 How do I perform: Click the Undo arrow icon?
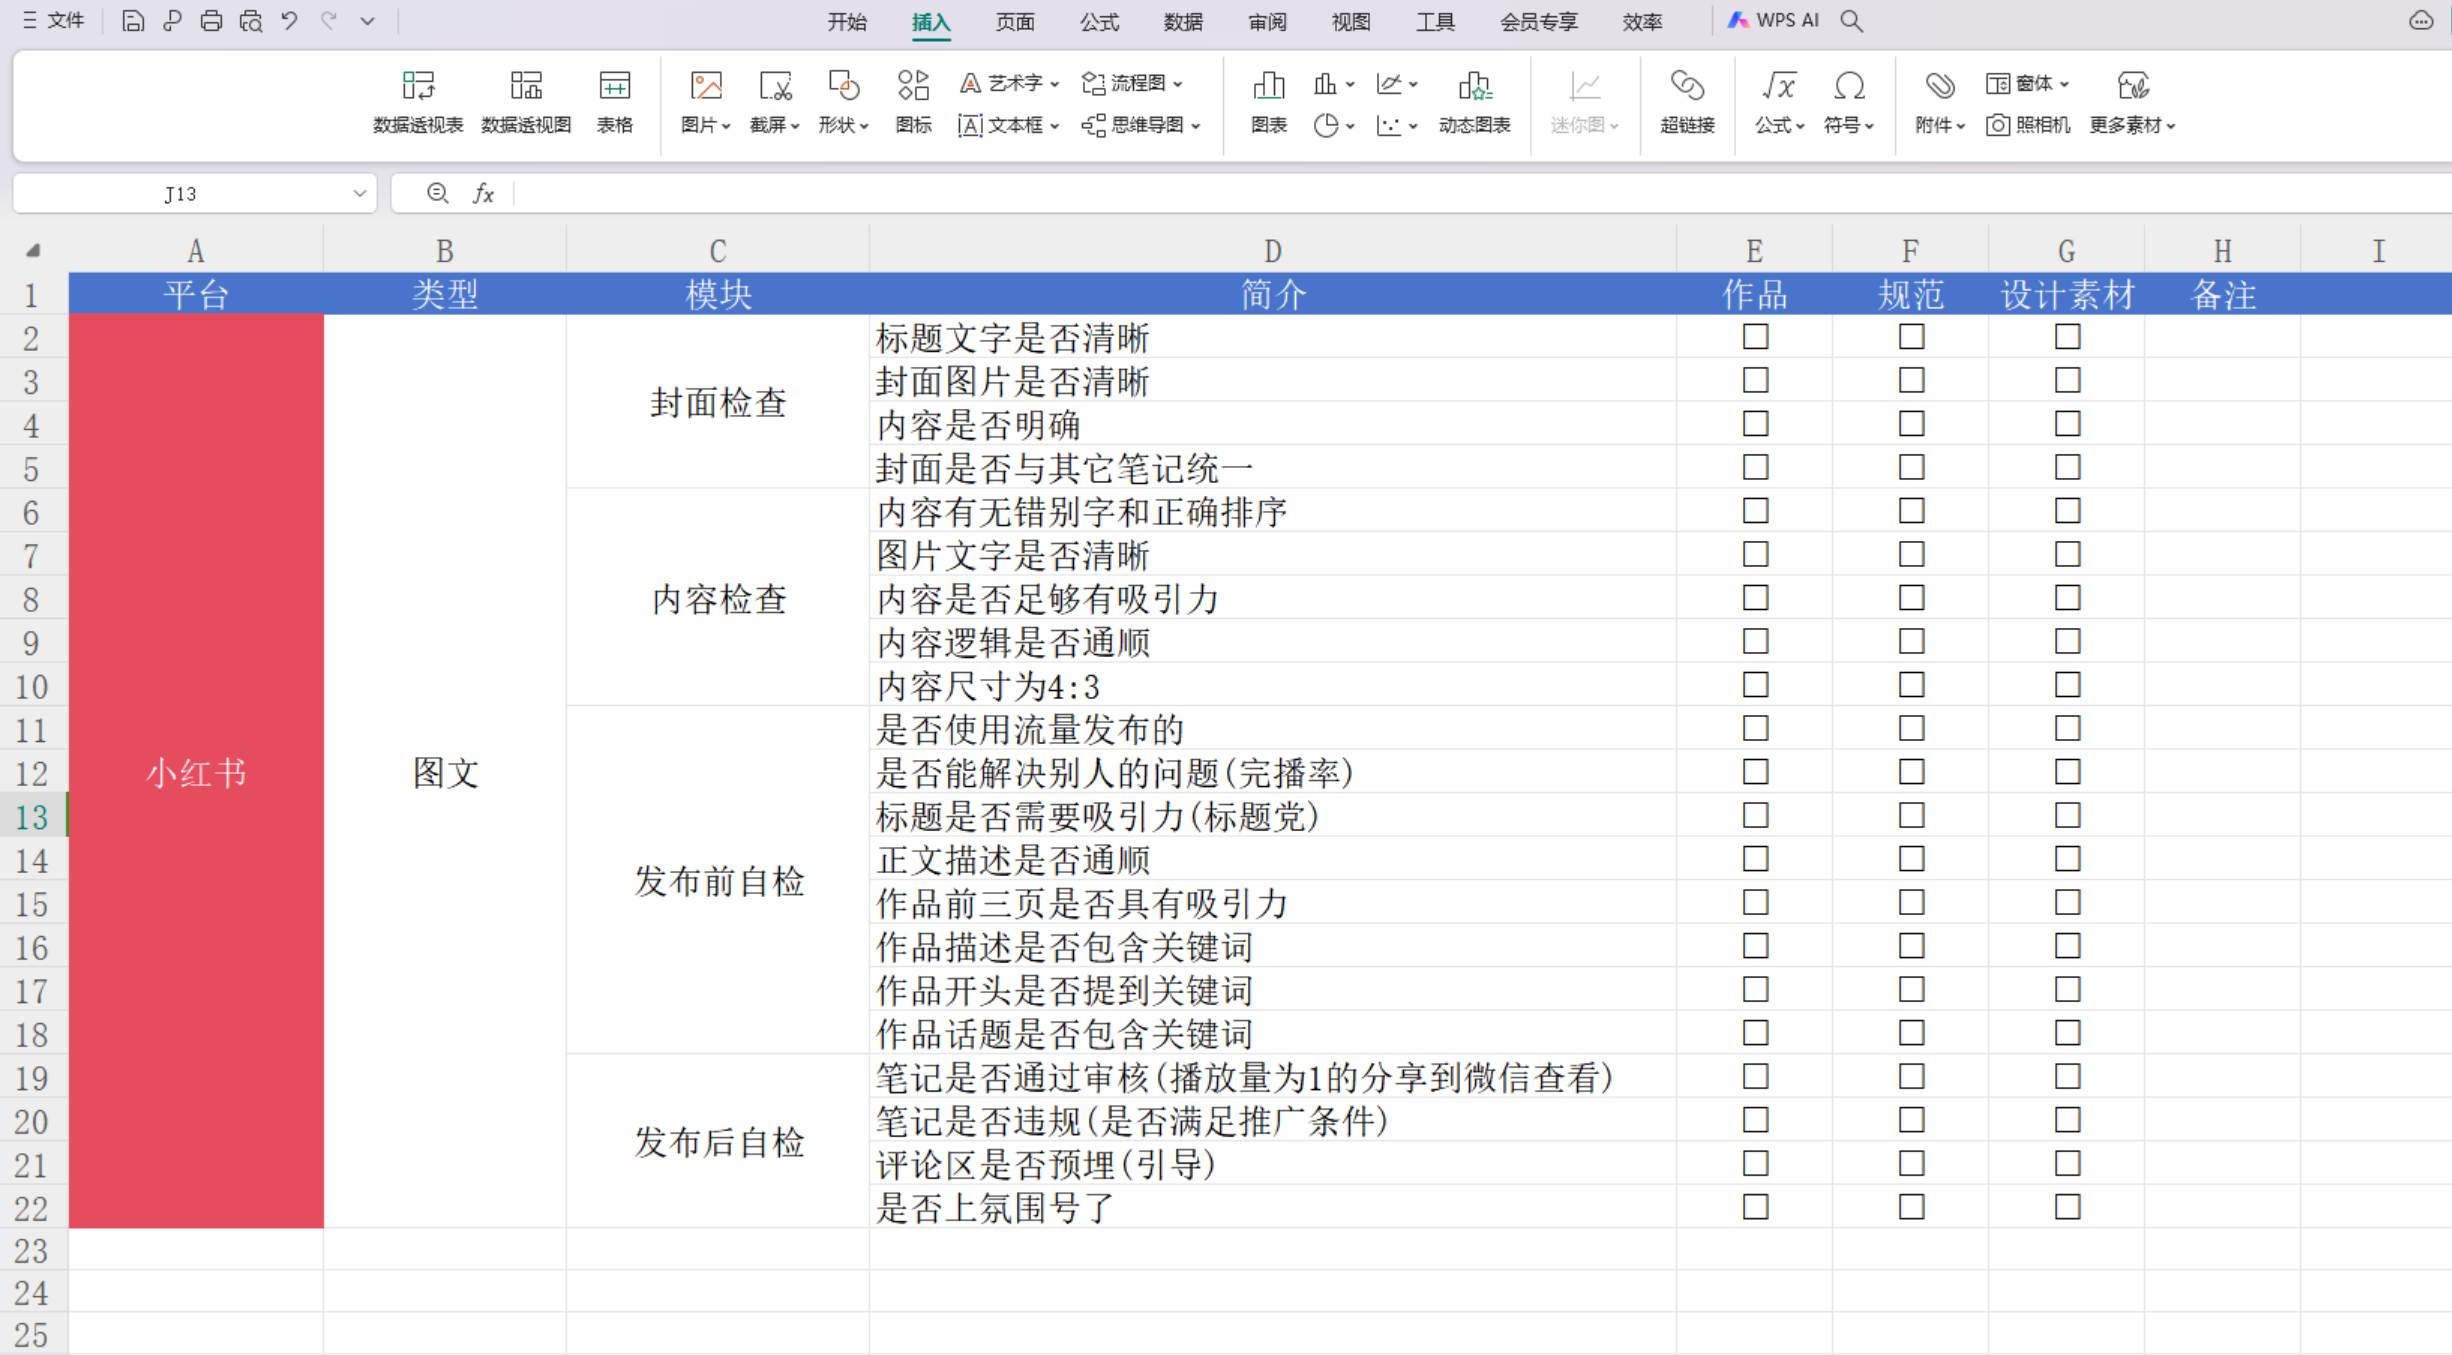click(289, 21)
